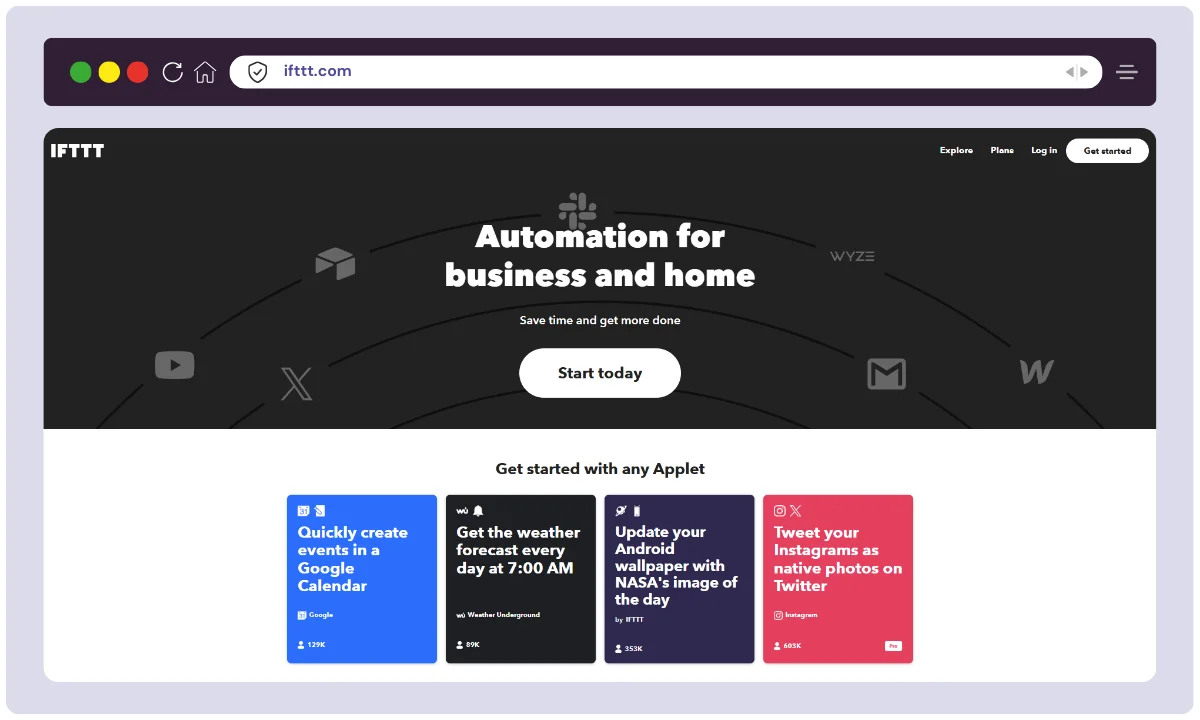This screenshot has height=720, width=1200.
Task: Click the Google Calendar icon atop the blue card
Action: 303,511
